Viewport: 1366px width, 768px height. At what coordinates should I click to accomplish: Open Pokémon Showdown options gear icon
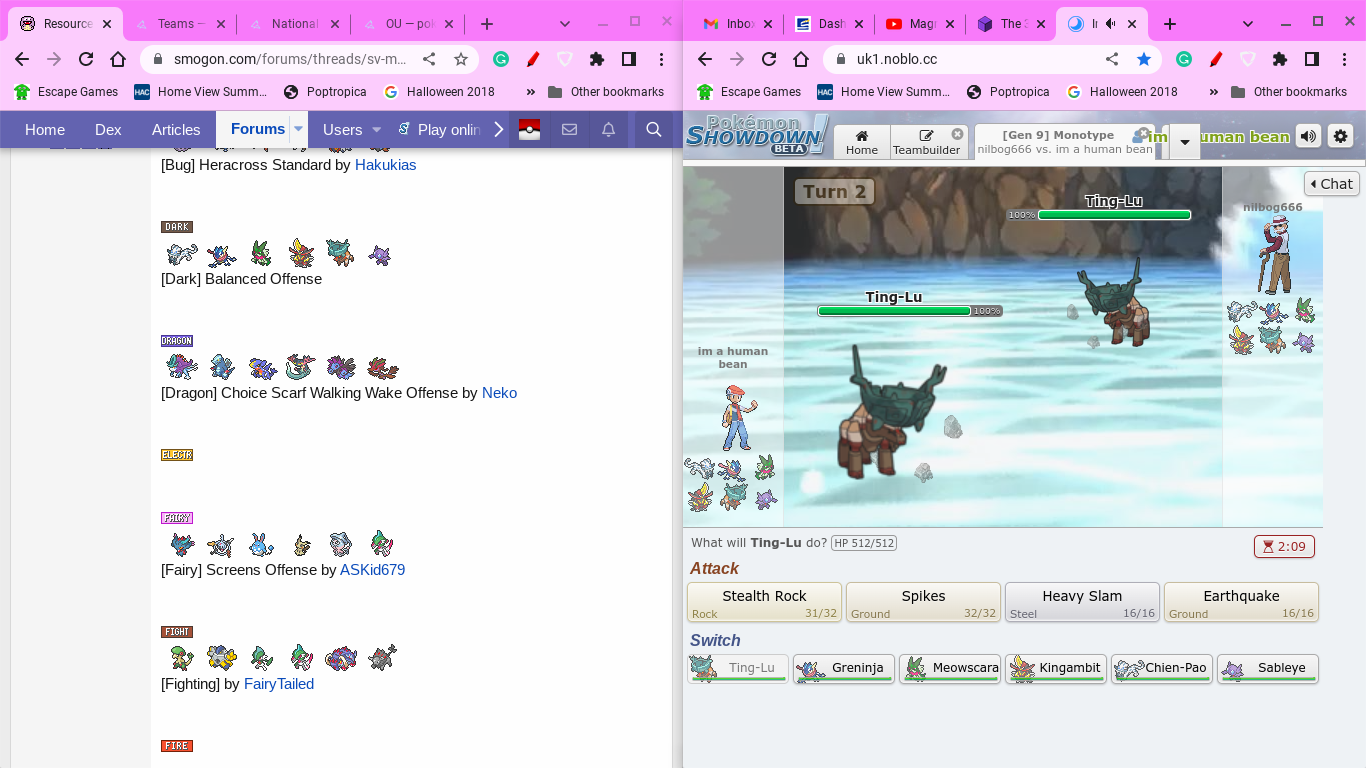pyautogui.click(x=1340, y=136)
